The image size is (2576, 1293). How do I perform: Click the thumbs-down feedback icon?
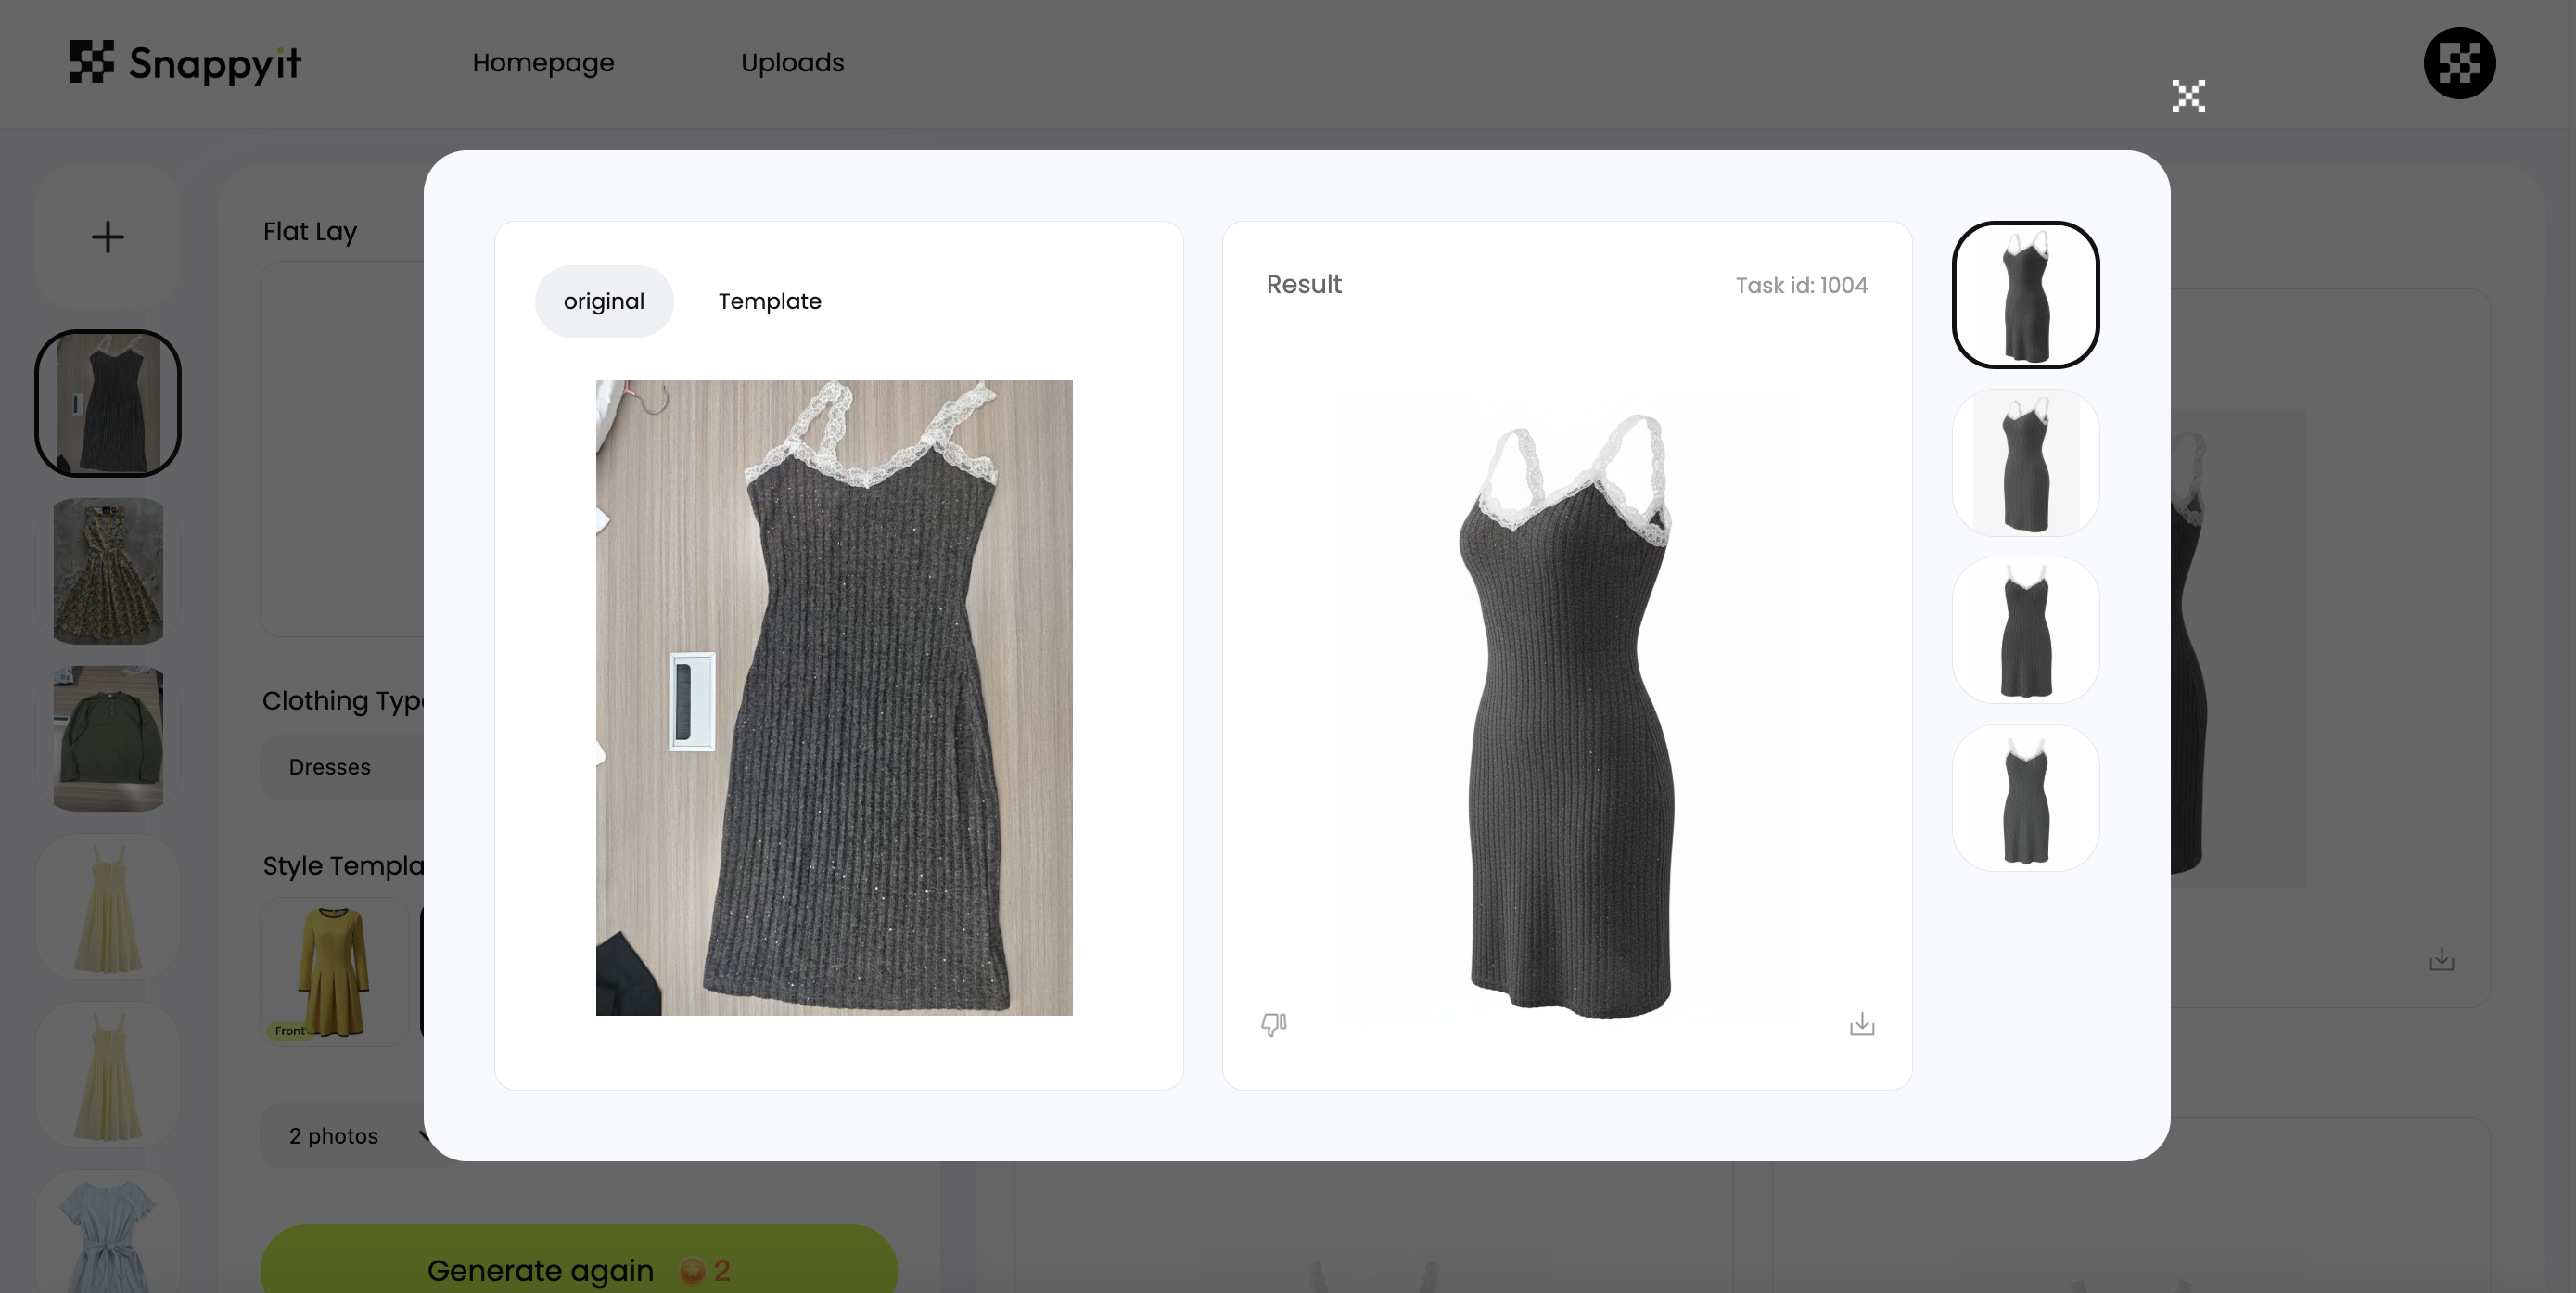1273,1024
